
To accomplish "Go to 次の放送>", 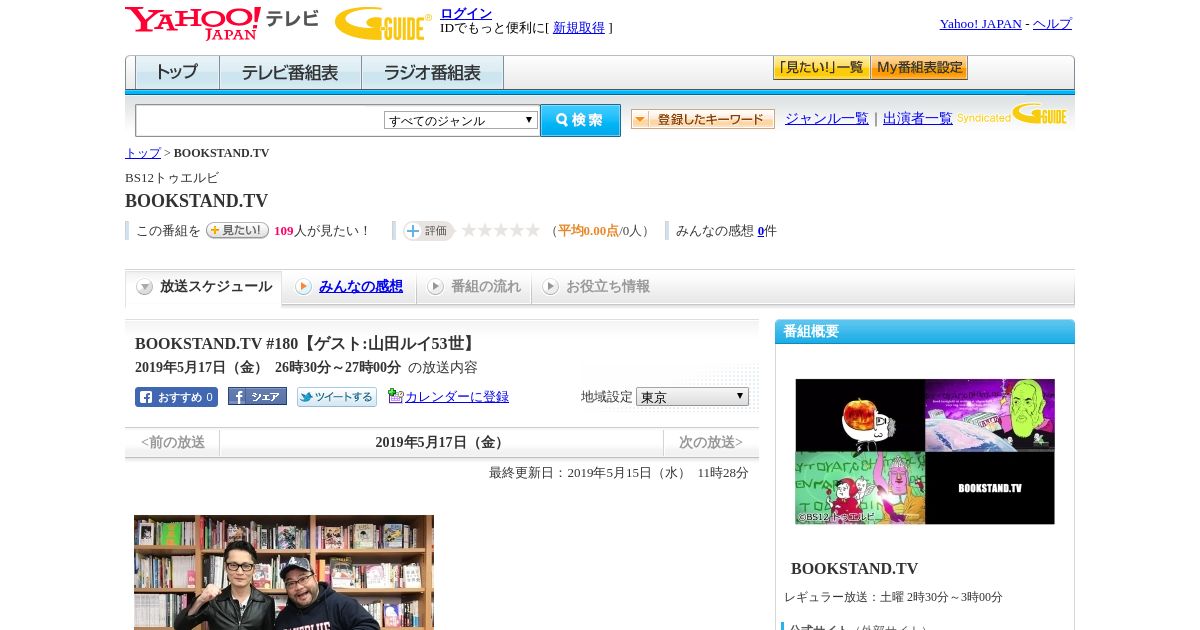I will 711,442.
